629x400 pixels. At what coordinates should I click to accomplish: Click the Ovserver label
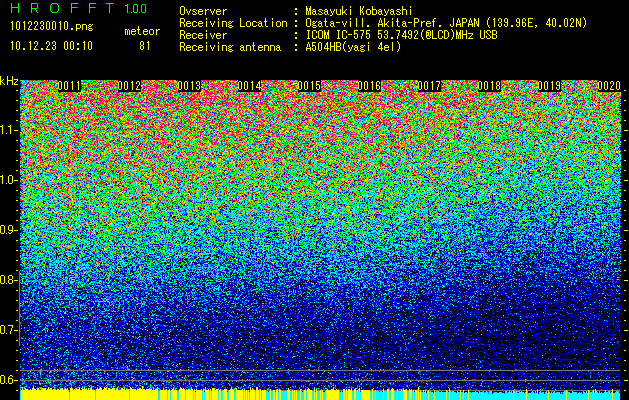[x=203, y=11]
